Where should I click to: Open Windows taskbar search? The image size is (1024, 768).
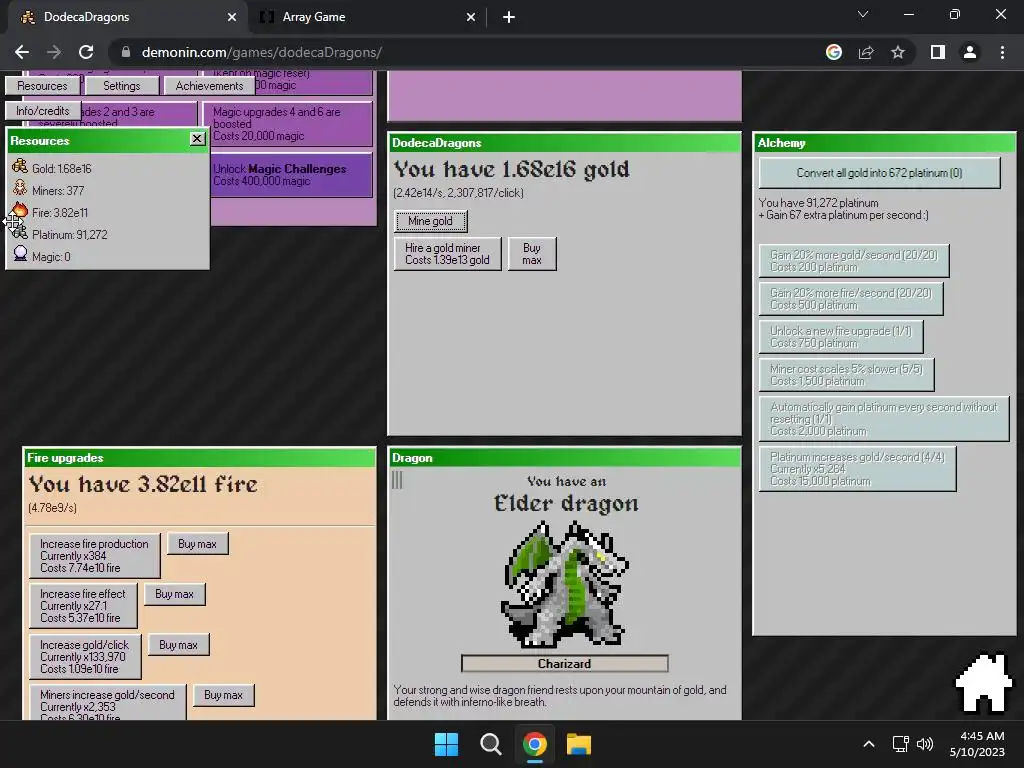tap(490, 744)
